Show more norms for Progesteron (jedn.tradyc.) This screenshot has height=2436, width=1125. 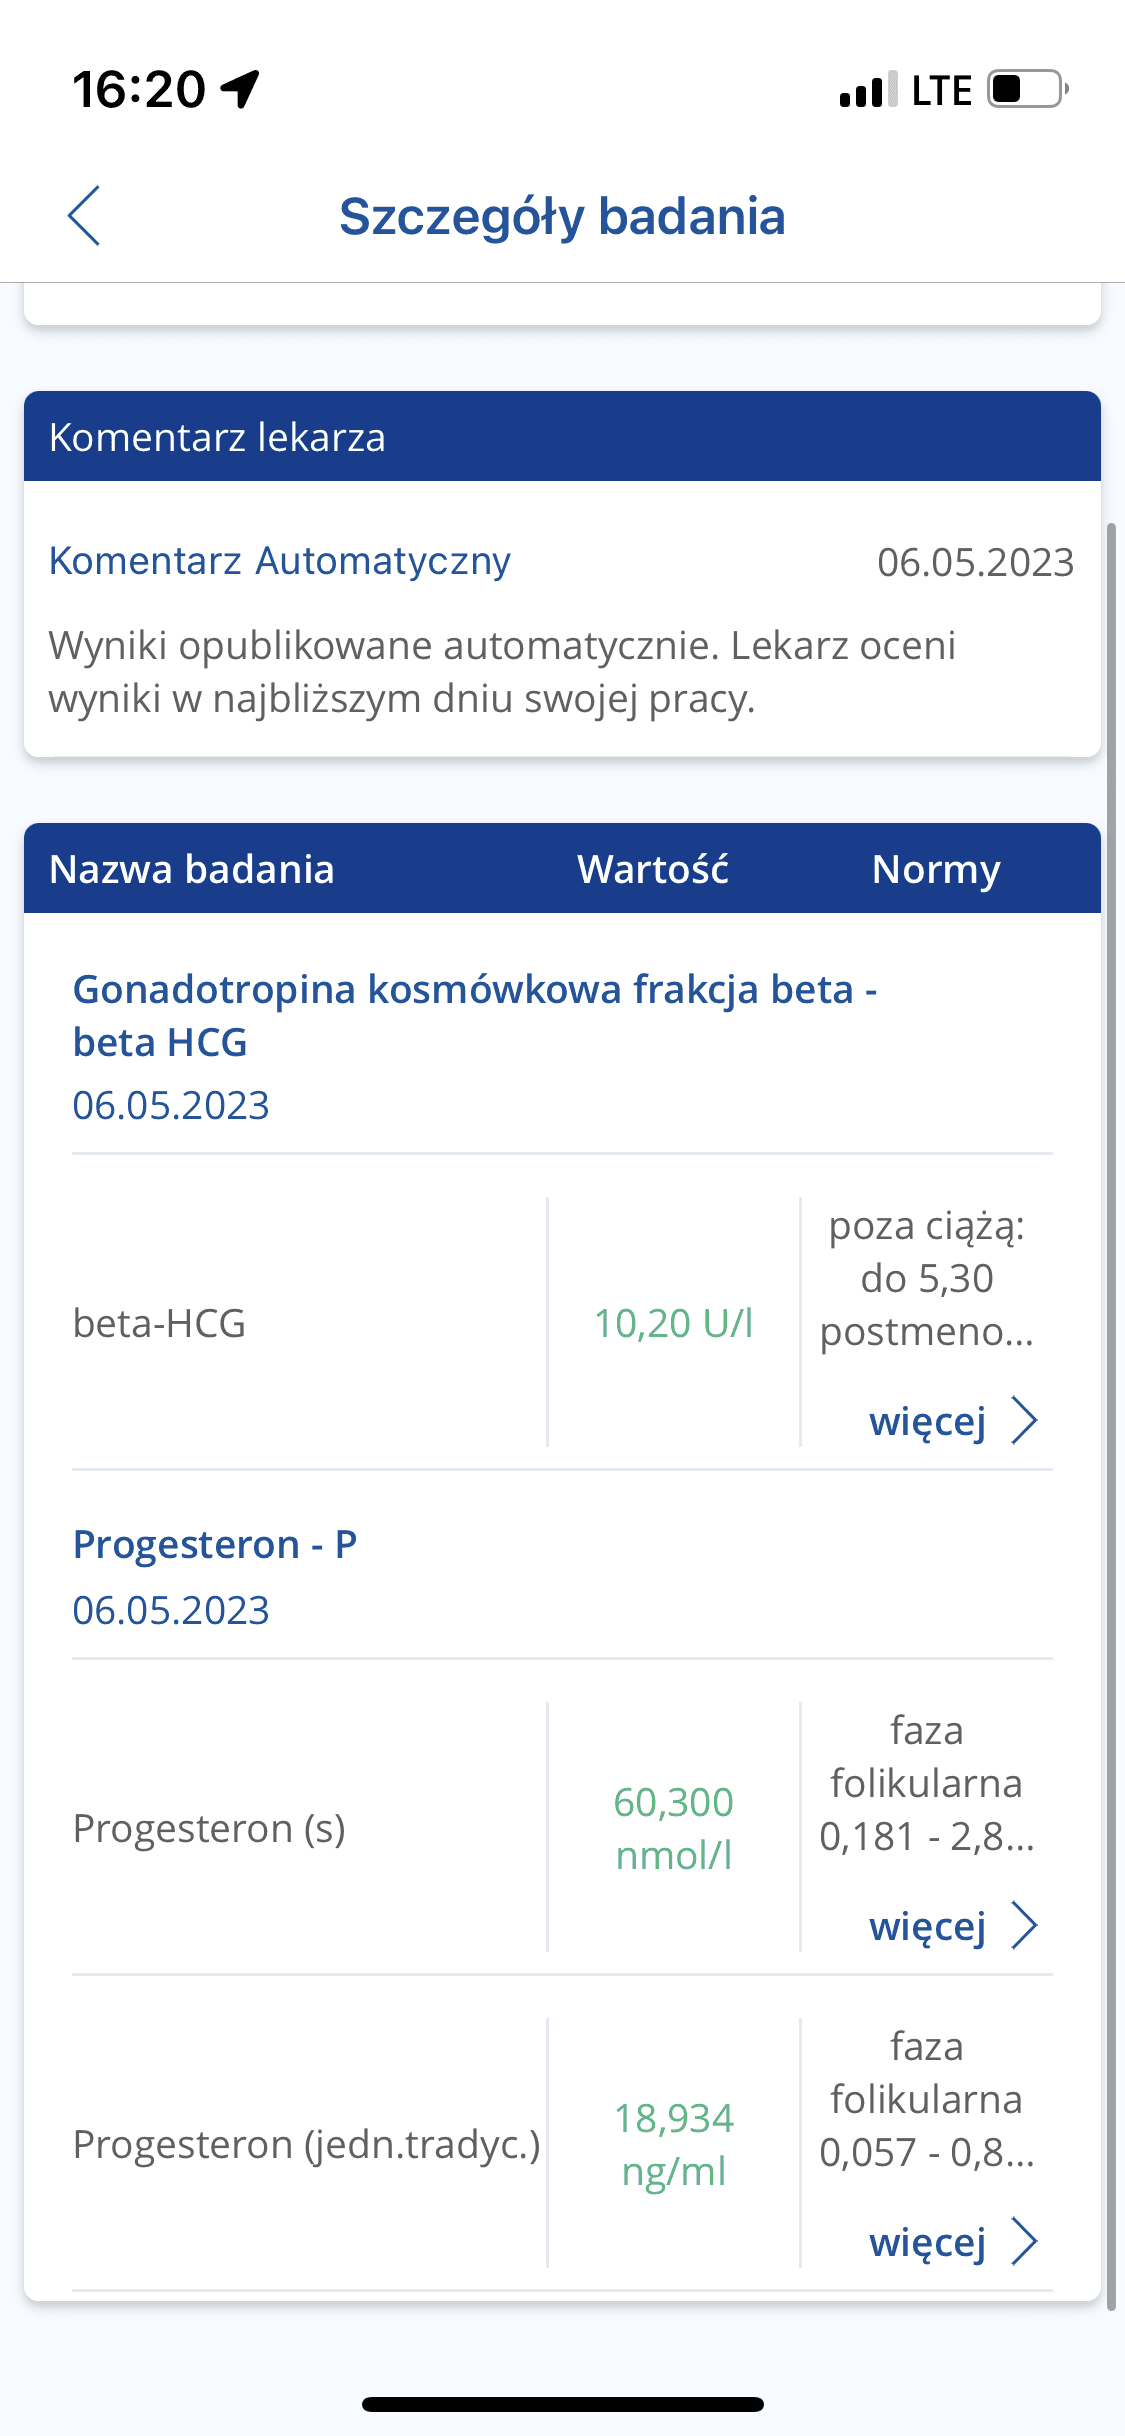click(928, 2241)
